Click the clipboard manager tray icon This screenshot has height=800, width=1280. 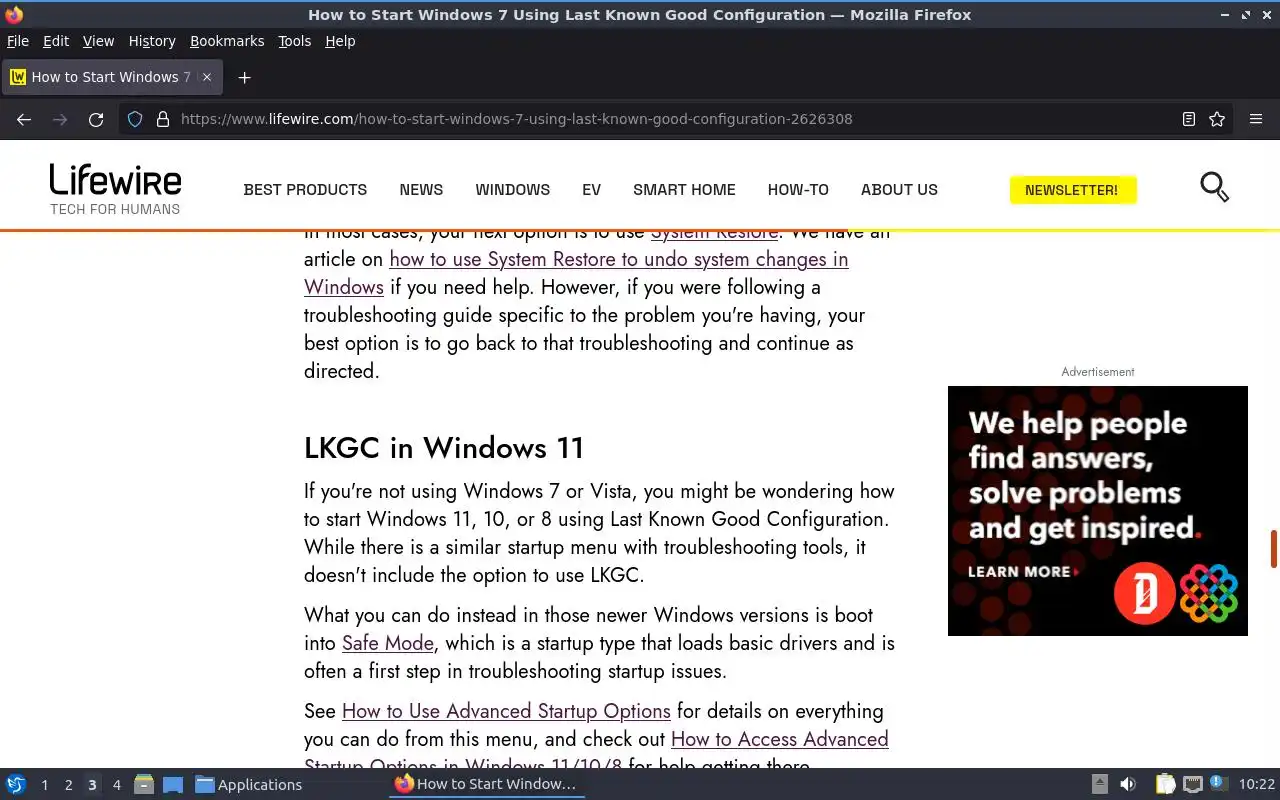(1165, 784)
